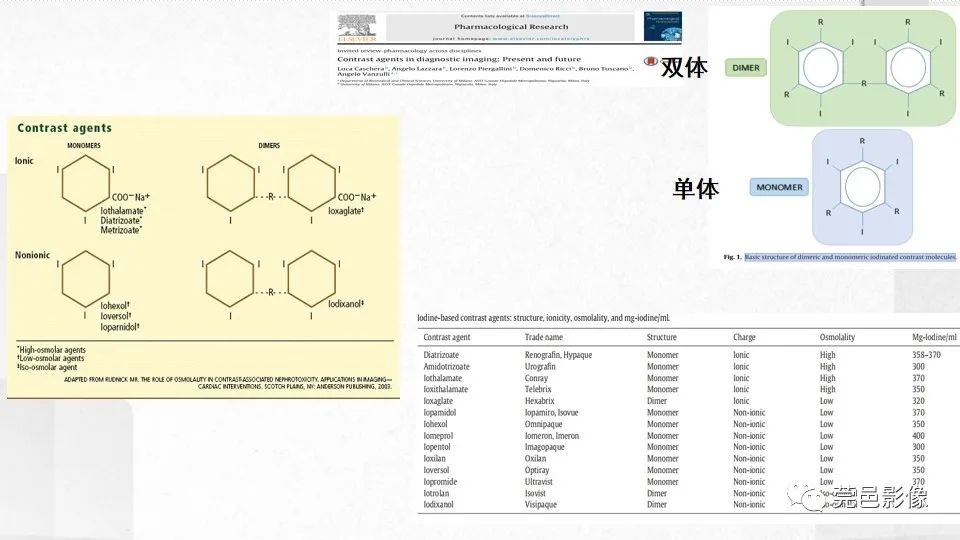Click the 'Iodixanol' label under nonionic dimer

click(346, 304)
